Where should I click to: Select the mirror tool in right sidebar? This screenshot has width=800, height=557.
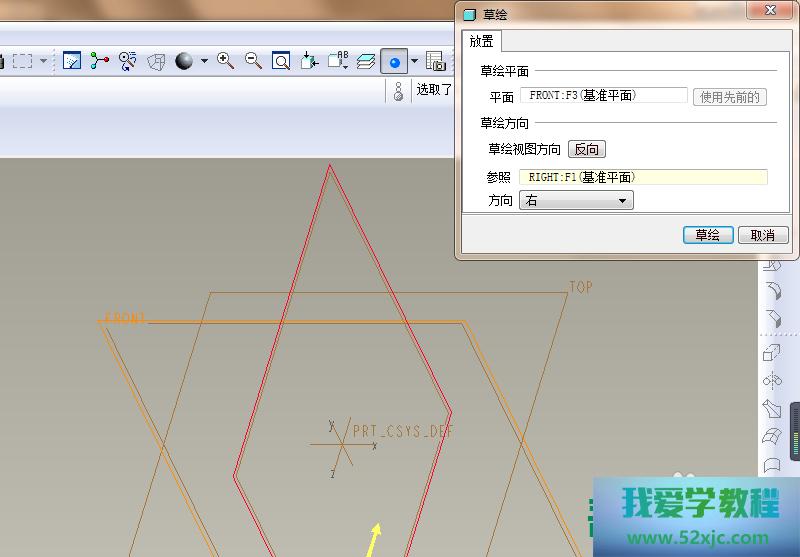(771, 380)
